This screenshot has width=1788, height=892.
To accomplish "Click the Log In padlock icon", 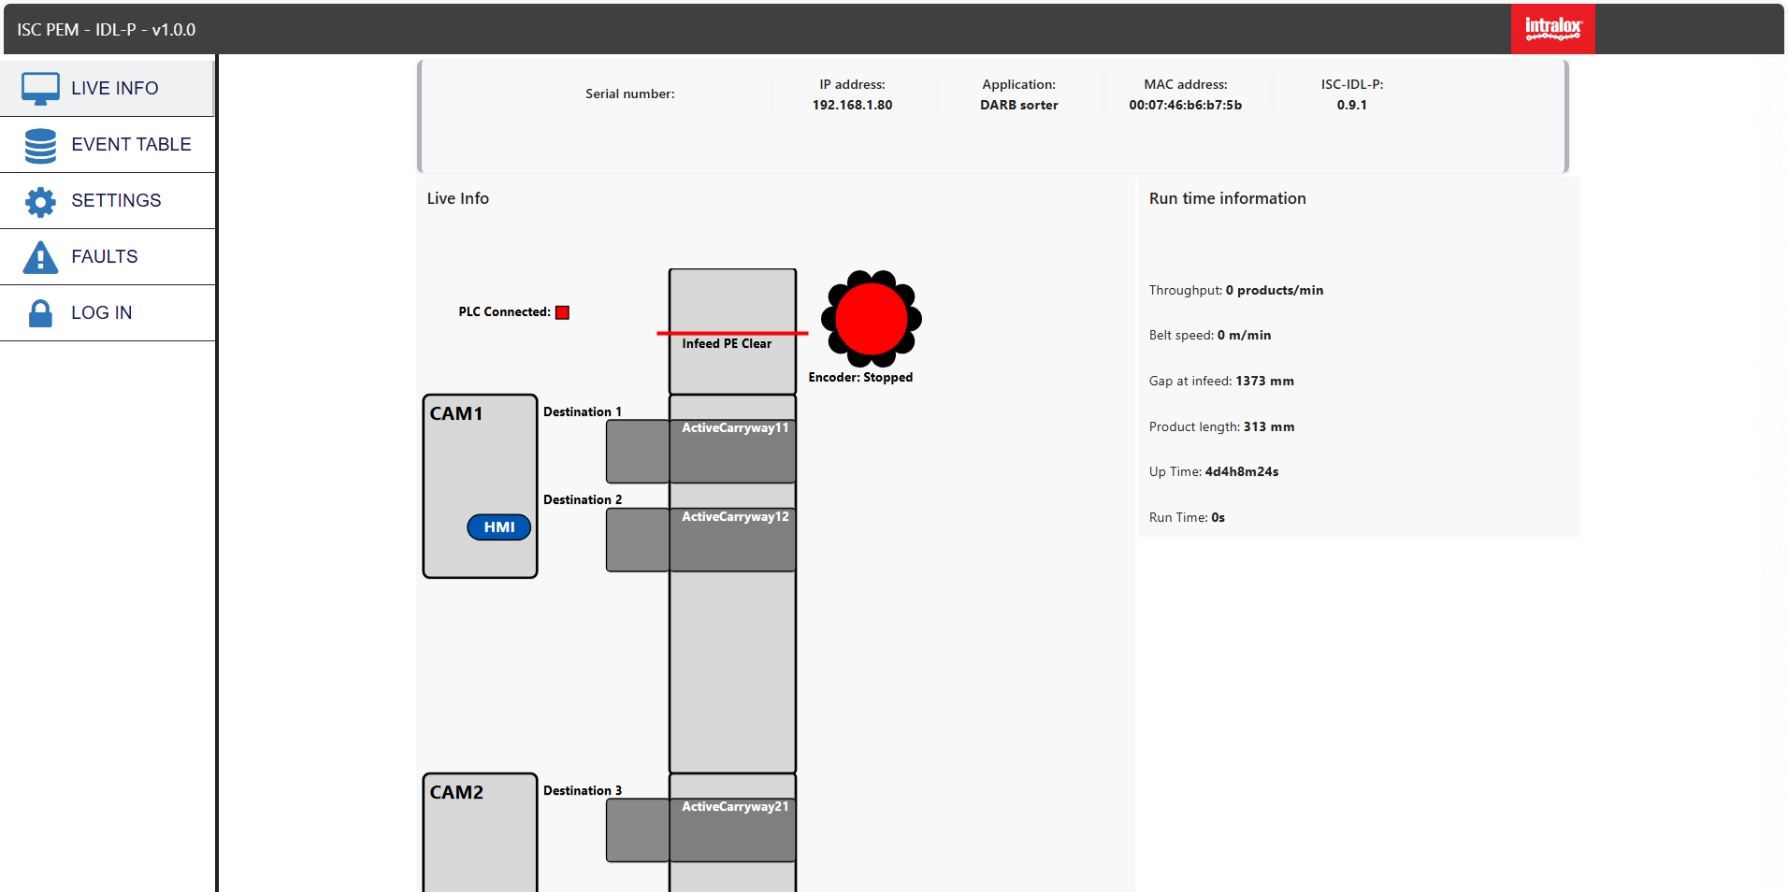I will pos(40,313).
